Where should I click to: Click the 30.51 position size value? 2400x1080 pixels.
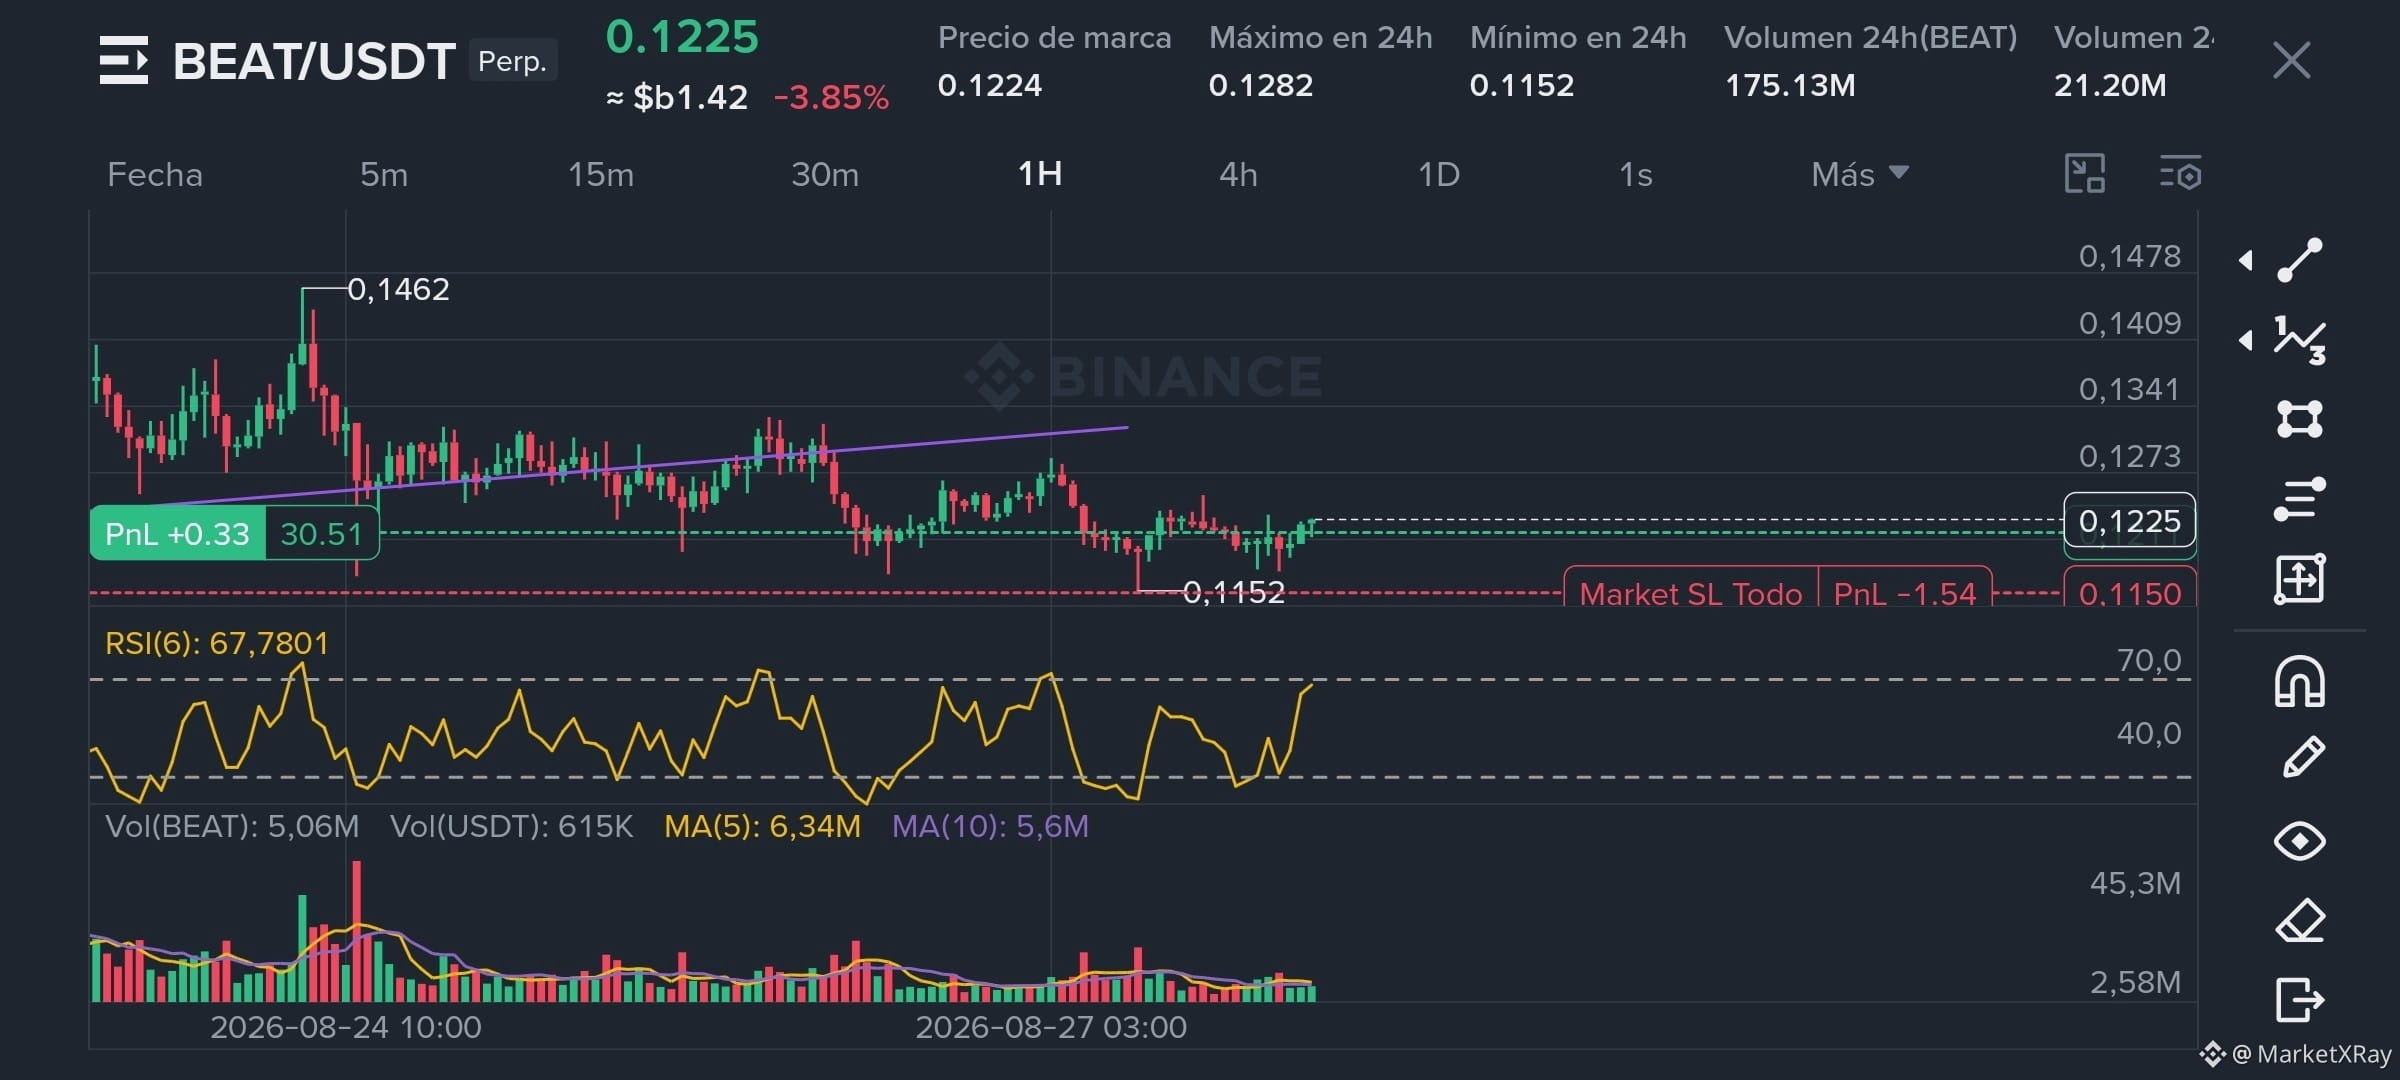[321, 533]
